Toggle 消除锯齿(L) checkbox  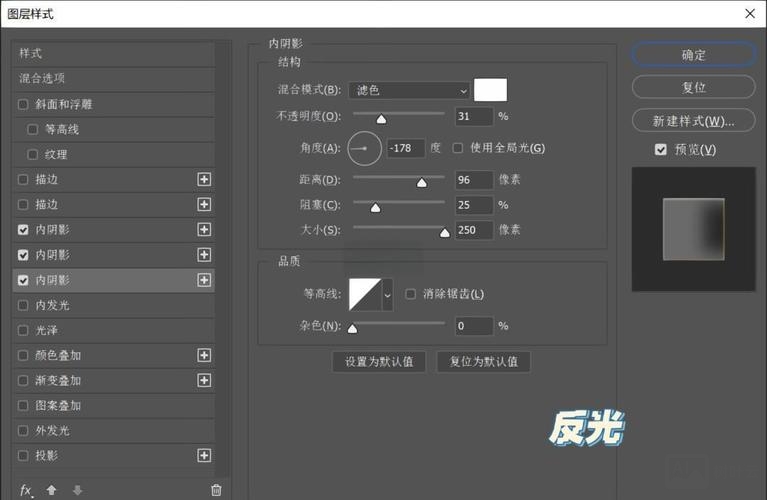click(x=410, y=294)
